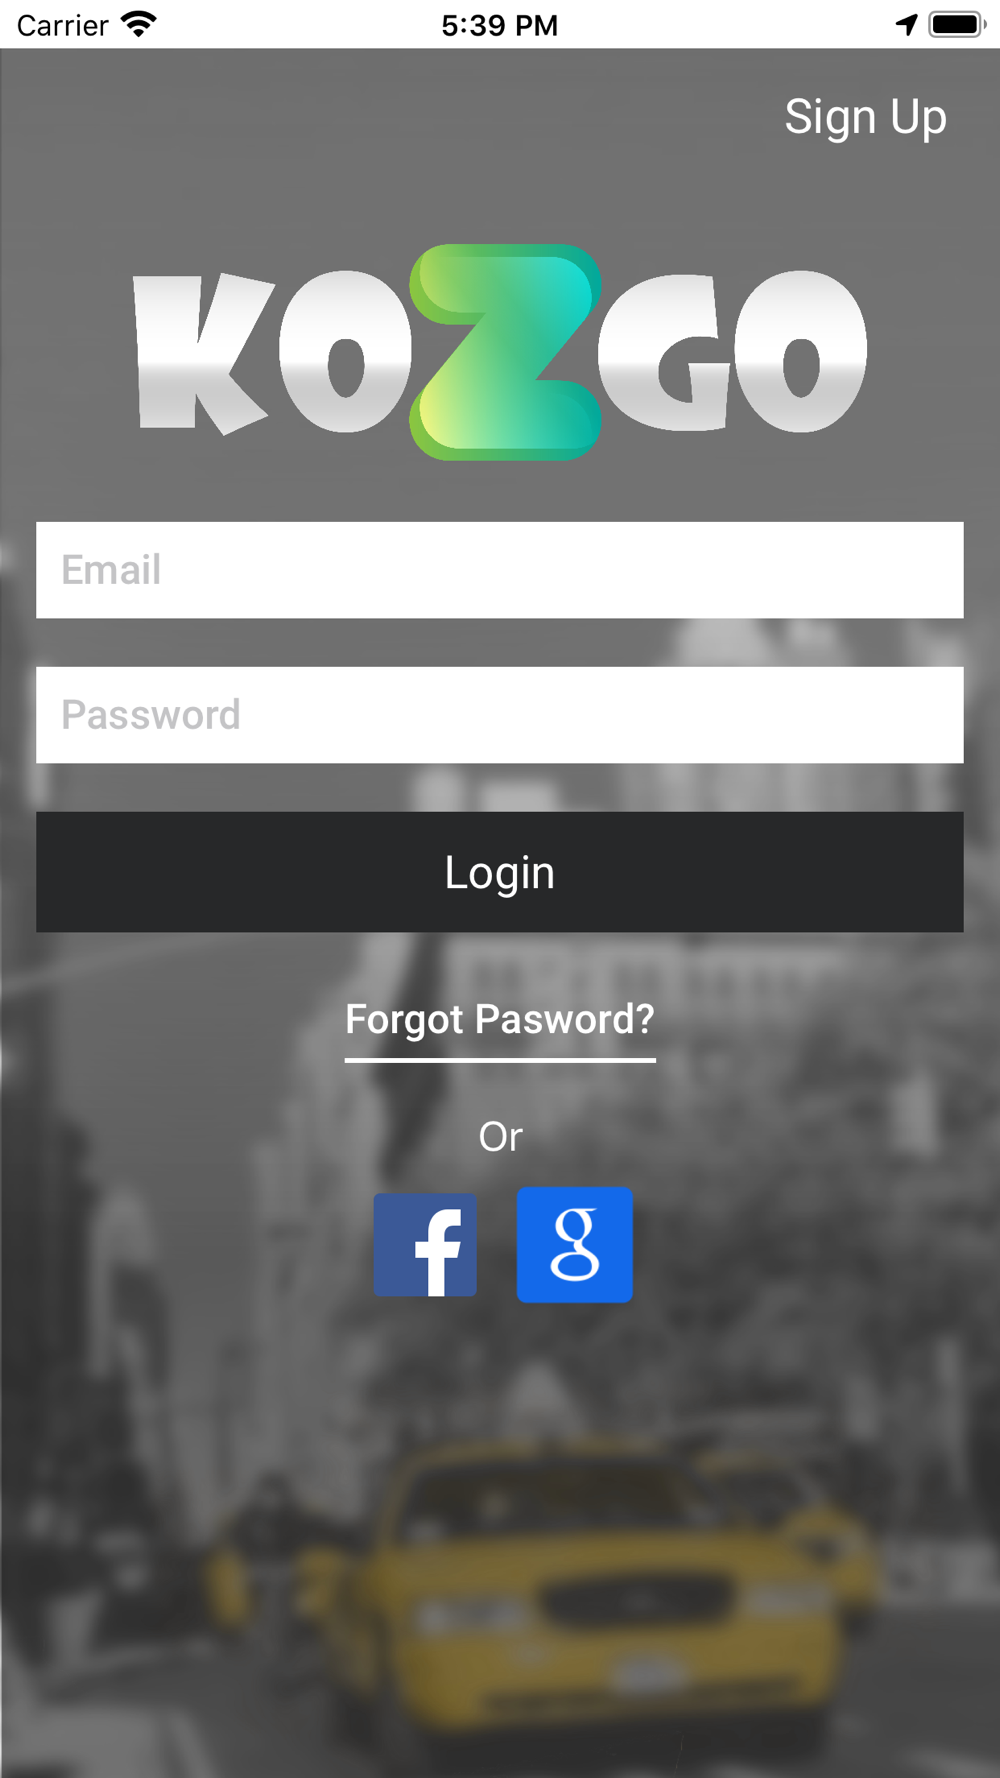1000x1778 pixels.
Task: Tap the letter K in the logo
Action: 204,353
